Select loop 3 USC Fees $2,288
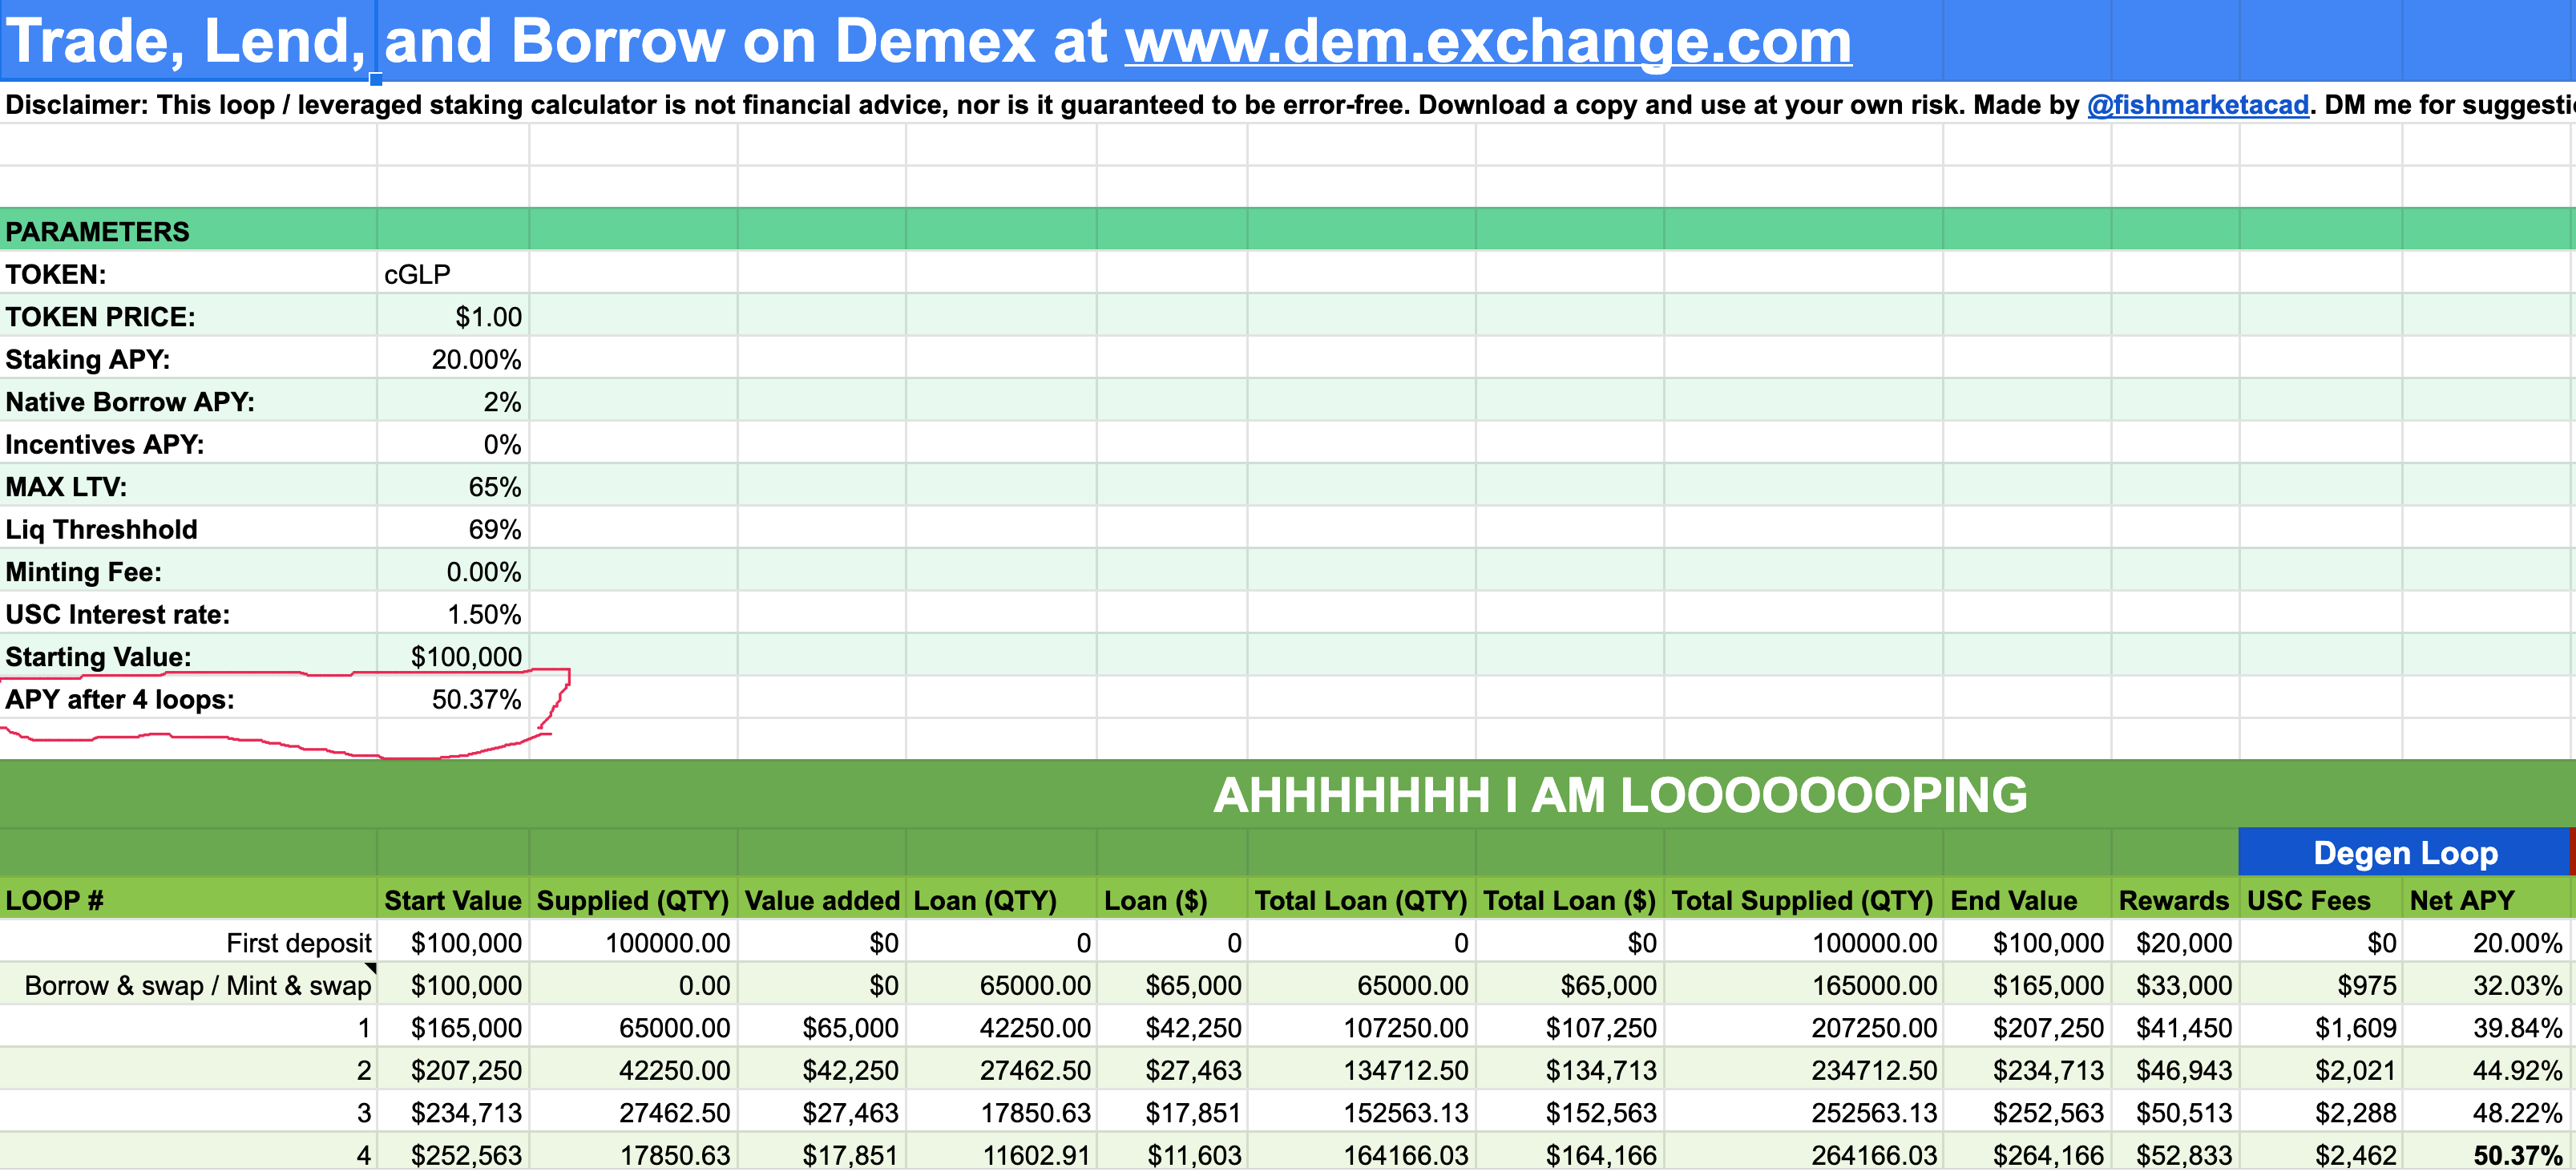 pyautogui.click(x=2321, y=1113)
